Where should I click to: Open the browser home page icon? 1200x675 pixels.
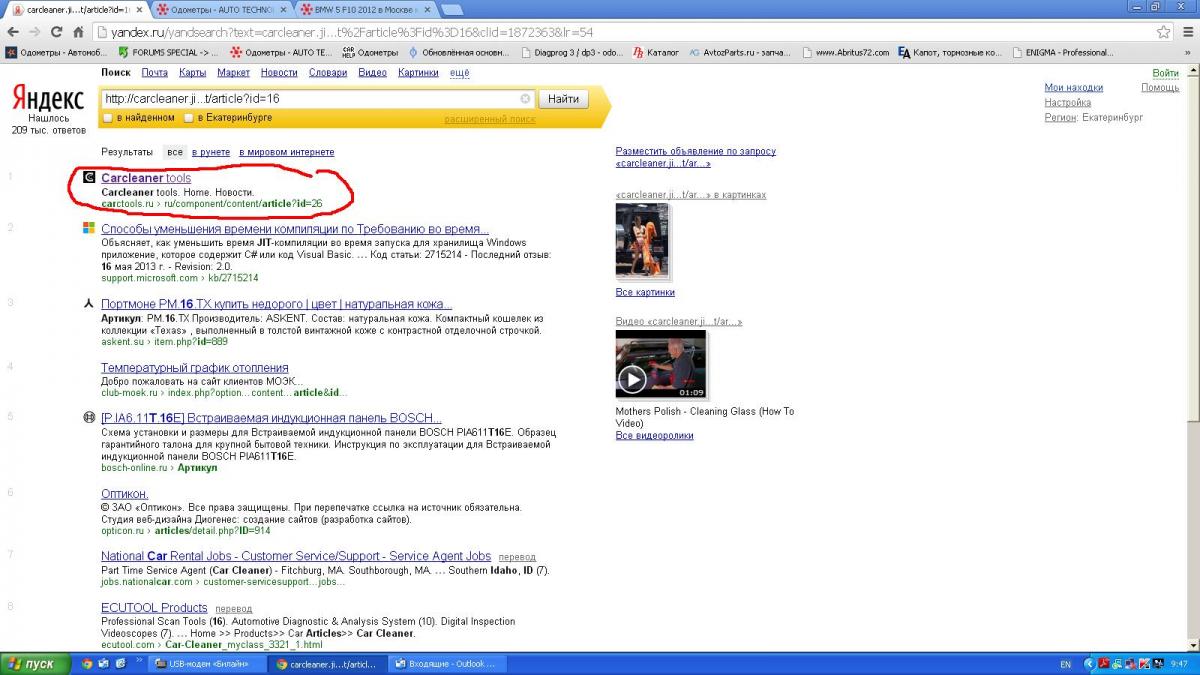point(77,32)
